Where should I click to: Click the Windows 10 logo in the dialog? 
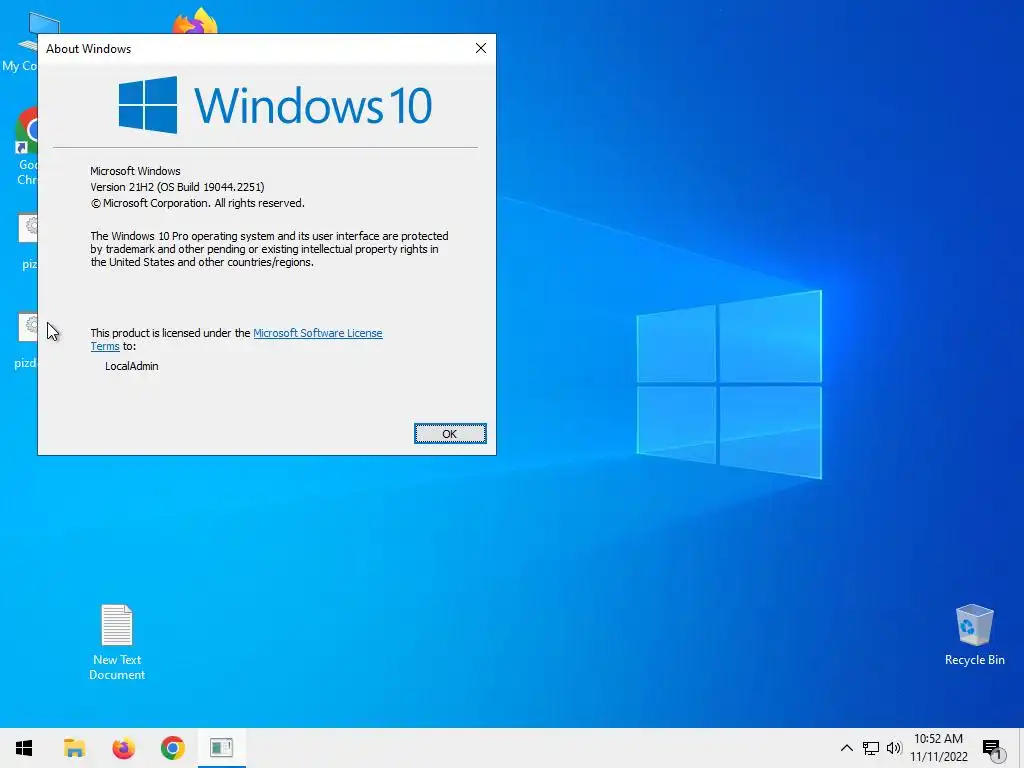[x=275, y=105]
